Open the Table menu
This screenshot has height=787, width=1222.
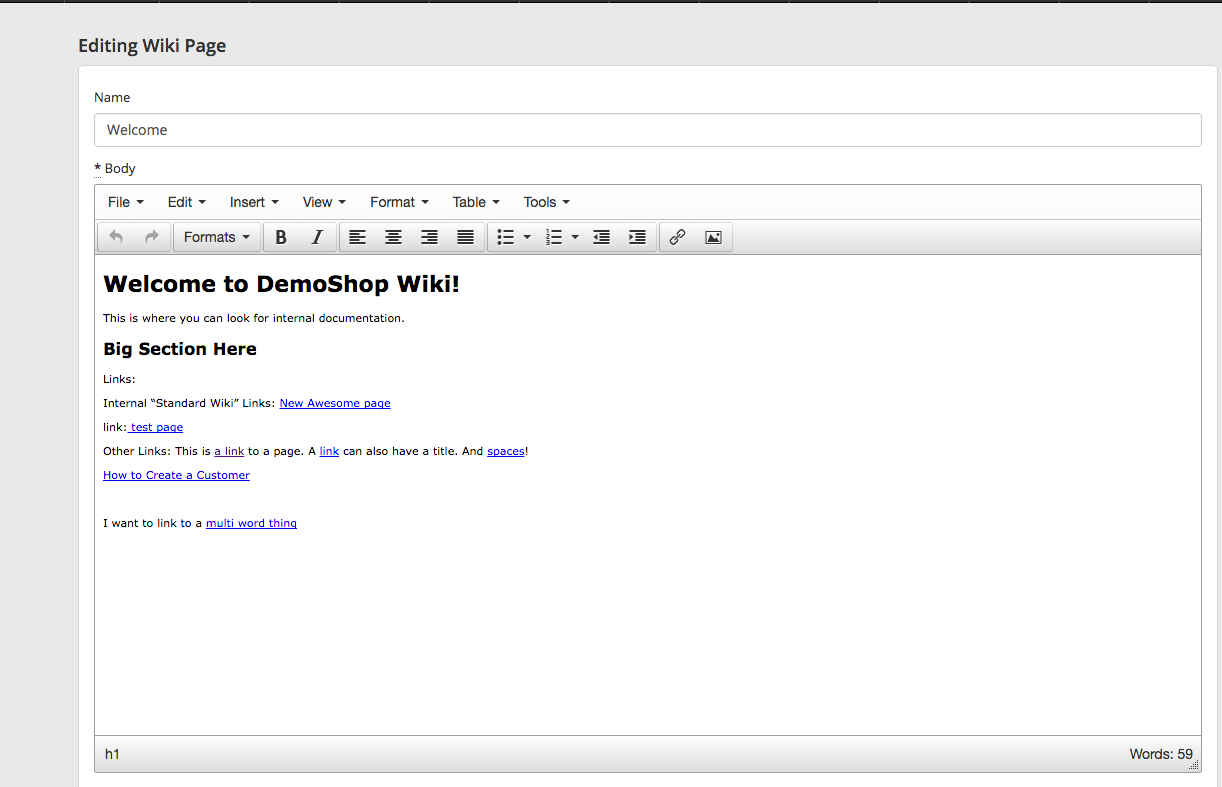click(476, 202)
